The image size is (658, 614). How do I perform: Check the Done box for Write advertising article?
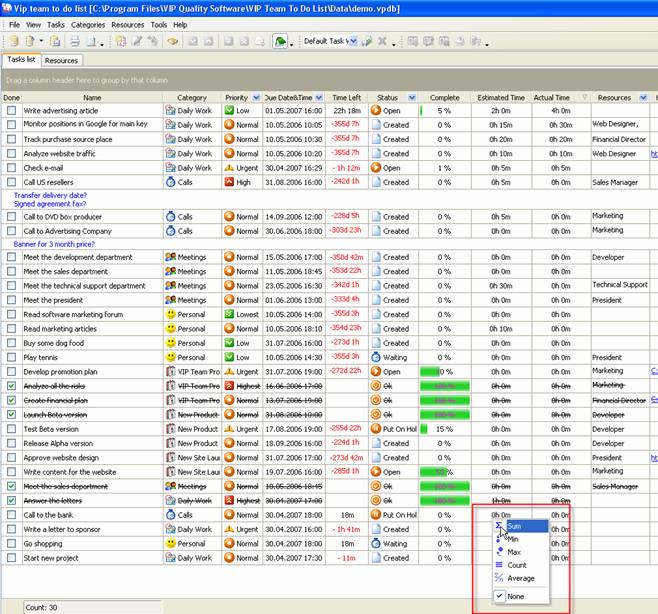11,111
